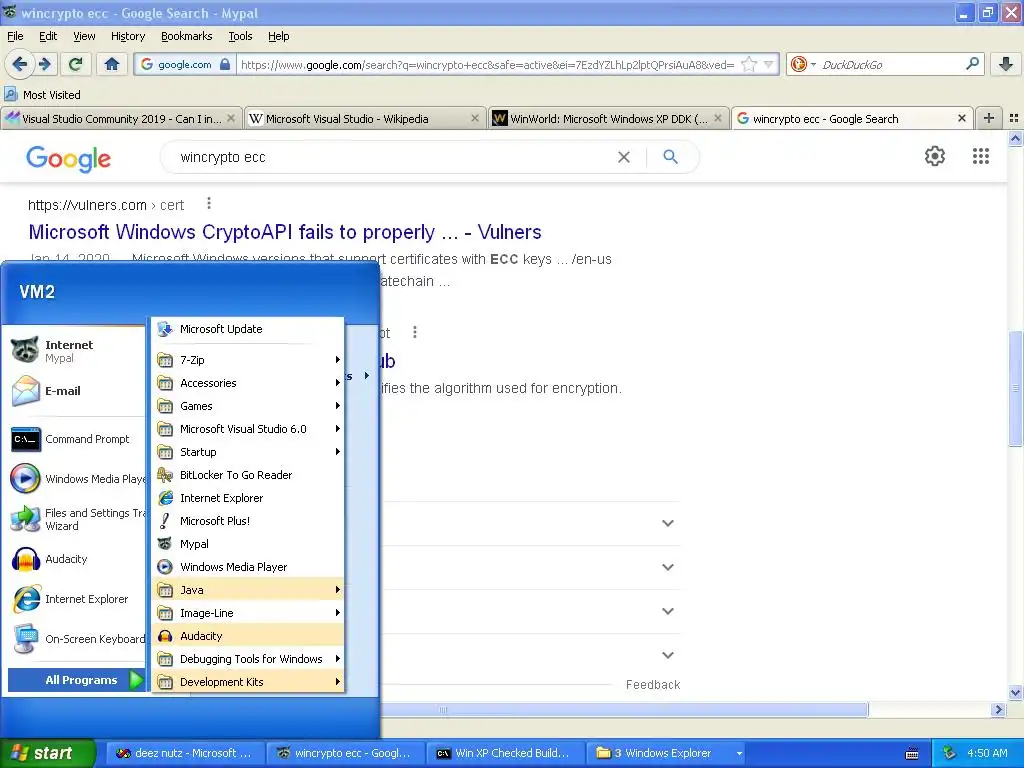
Task: Click the vertical scrollbar down arrow
Action: pyautogui.click(x=1015, y=693)
